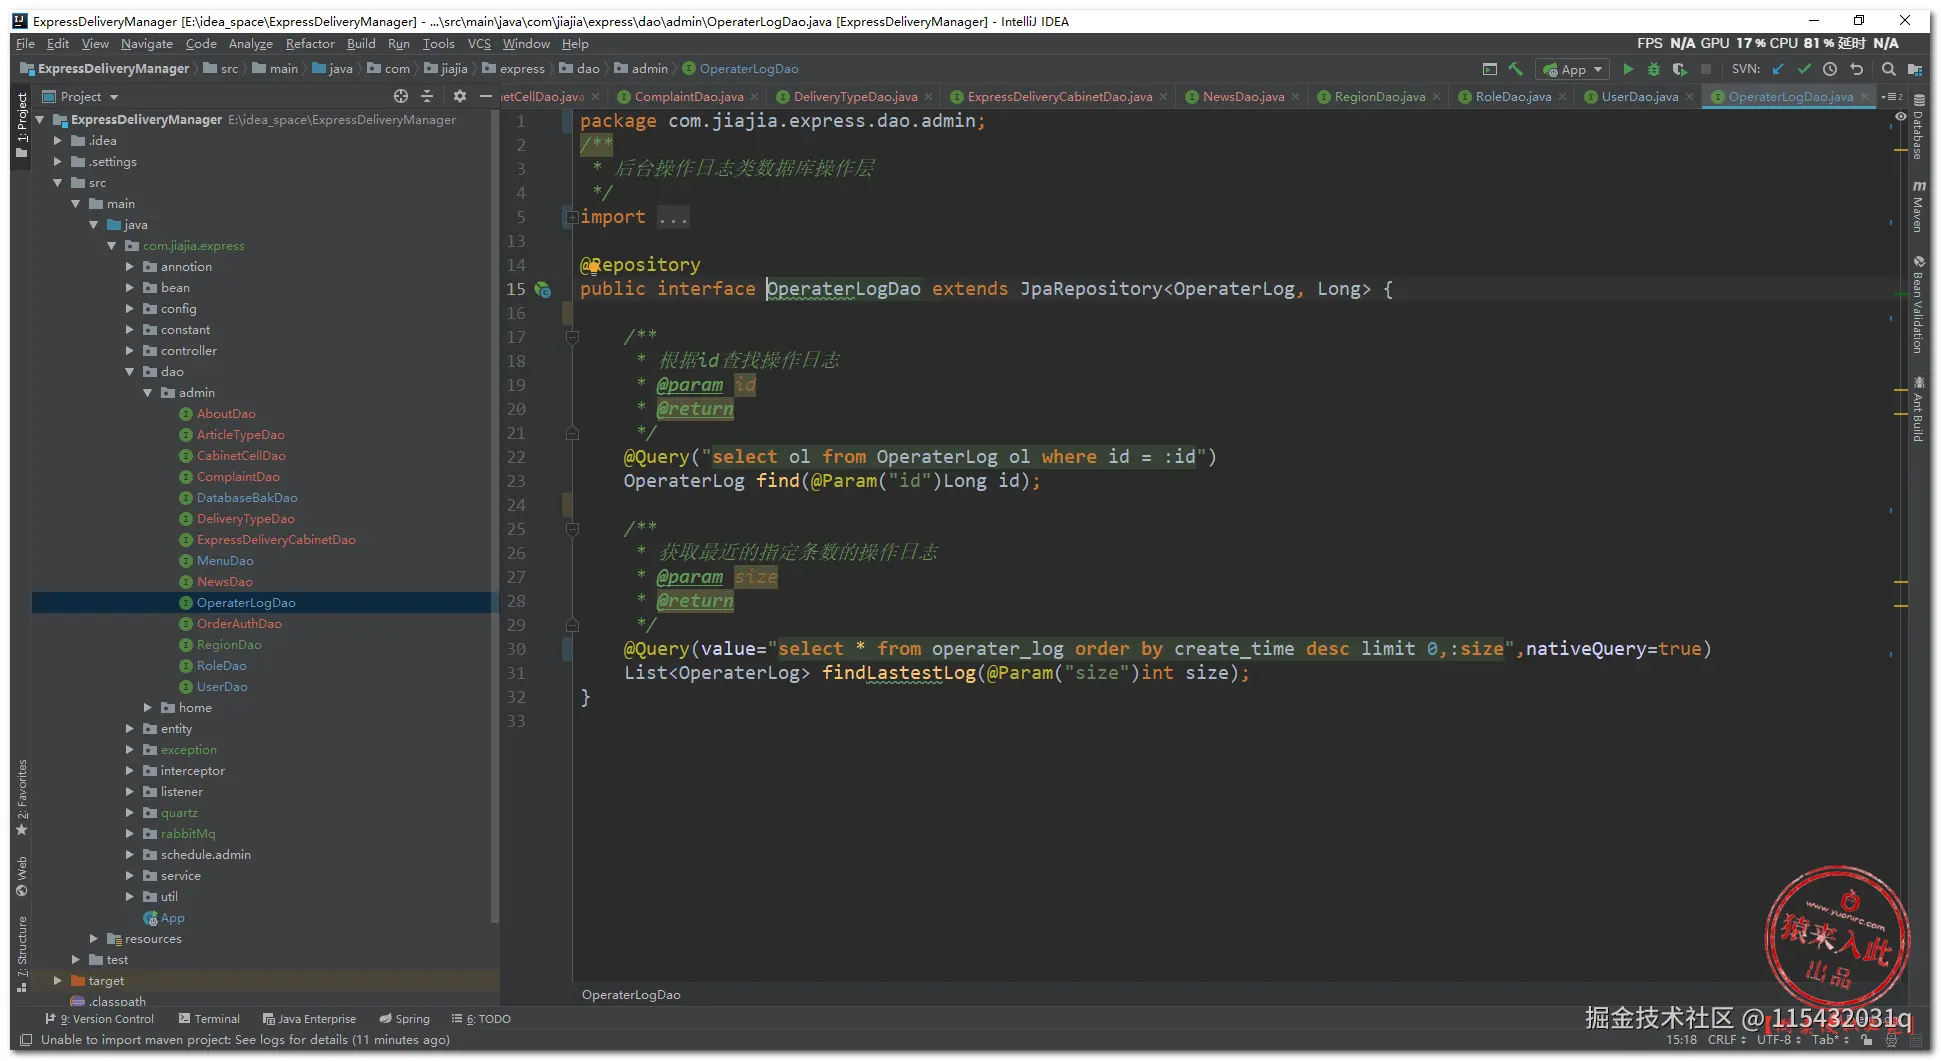Open the App run configuration dropdown
The width and height of the screenshot is (1941, 1061).
[x=1573, y=69]
